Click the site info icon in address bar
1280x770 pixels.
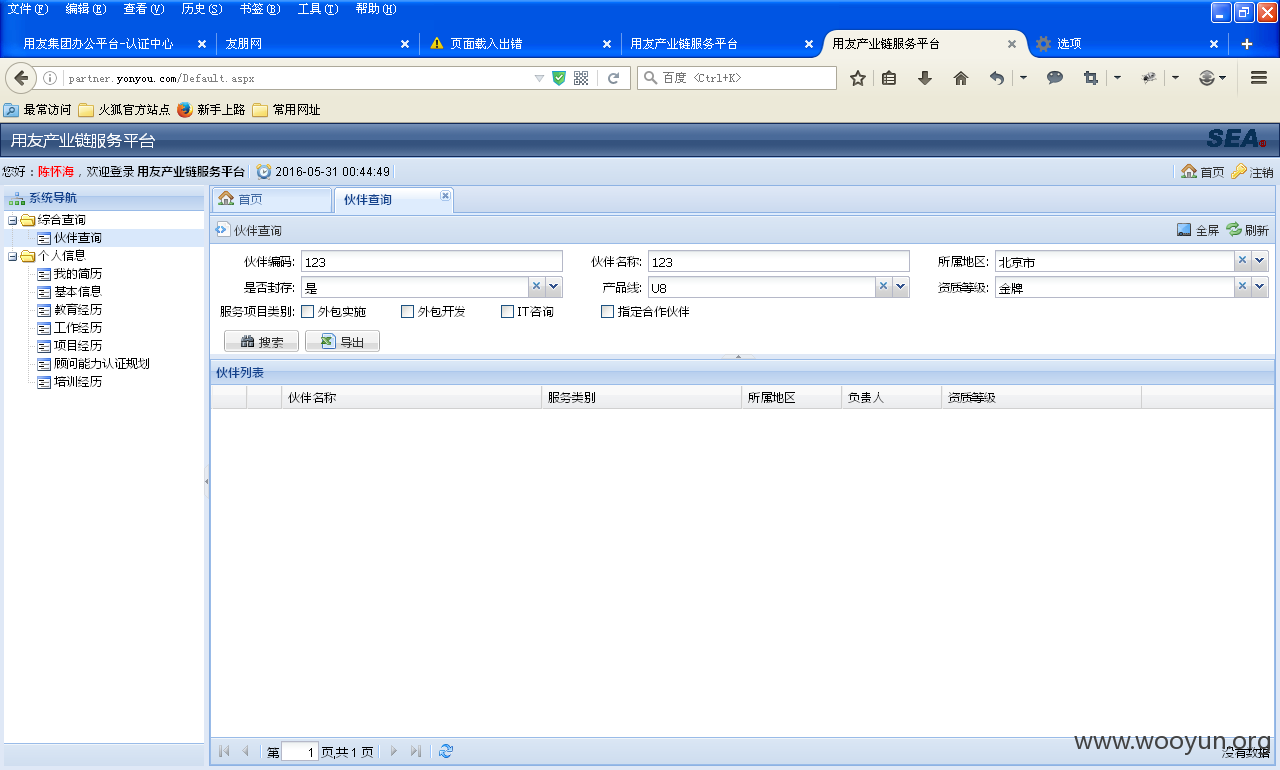point(50,78)
